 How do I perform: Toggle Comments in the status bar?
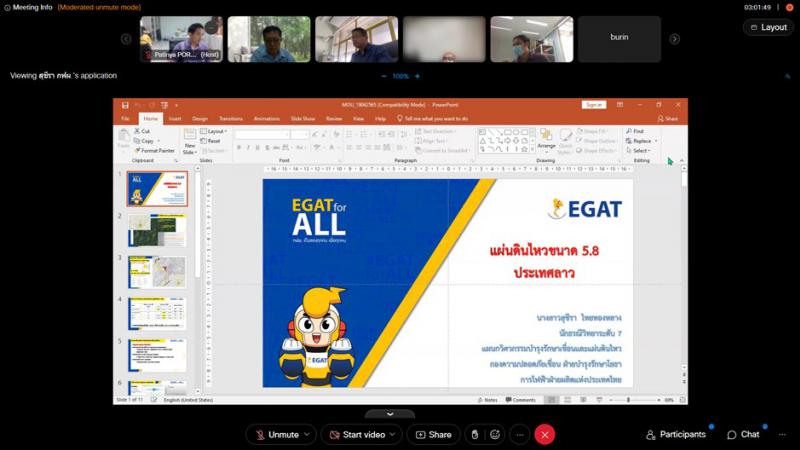(x=520, y=400)
